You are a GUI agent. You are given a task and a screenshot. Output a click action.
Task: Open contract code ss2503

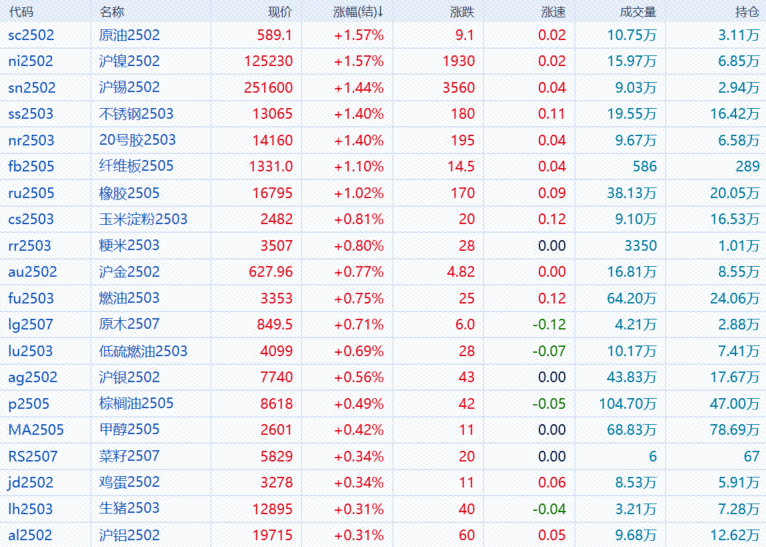click(31, 114)
